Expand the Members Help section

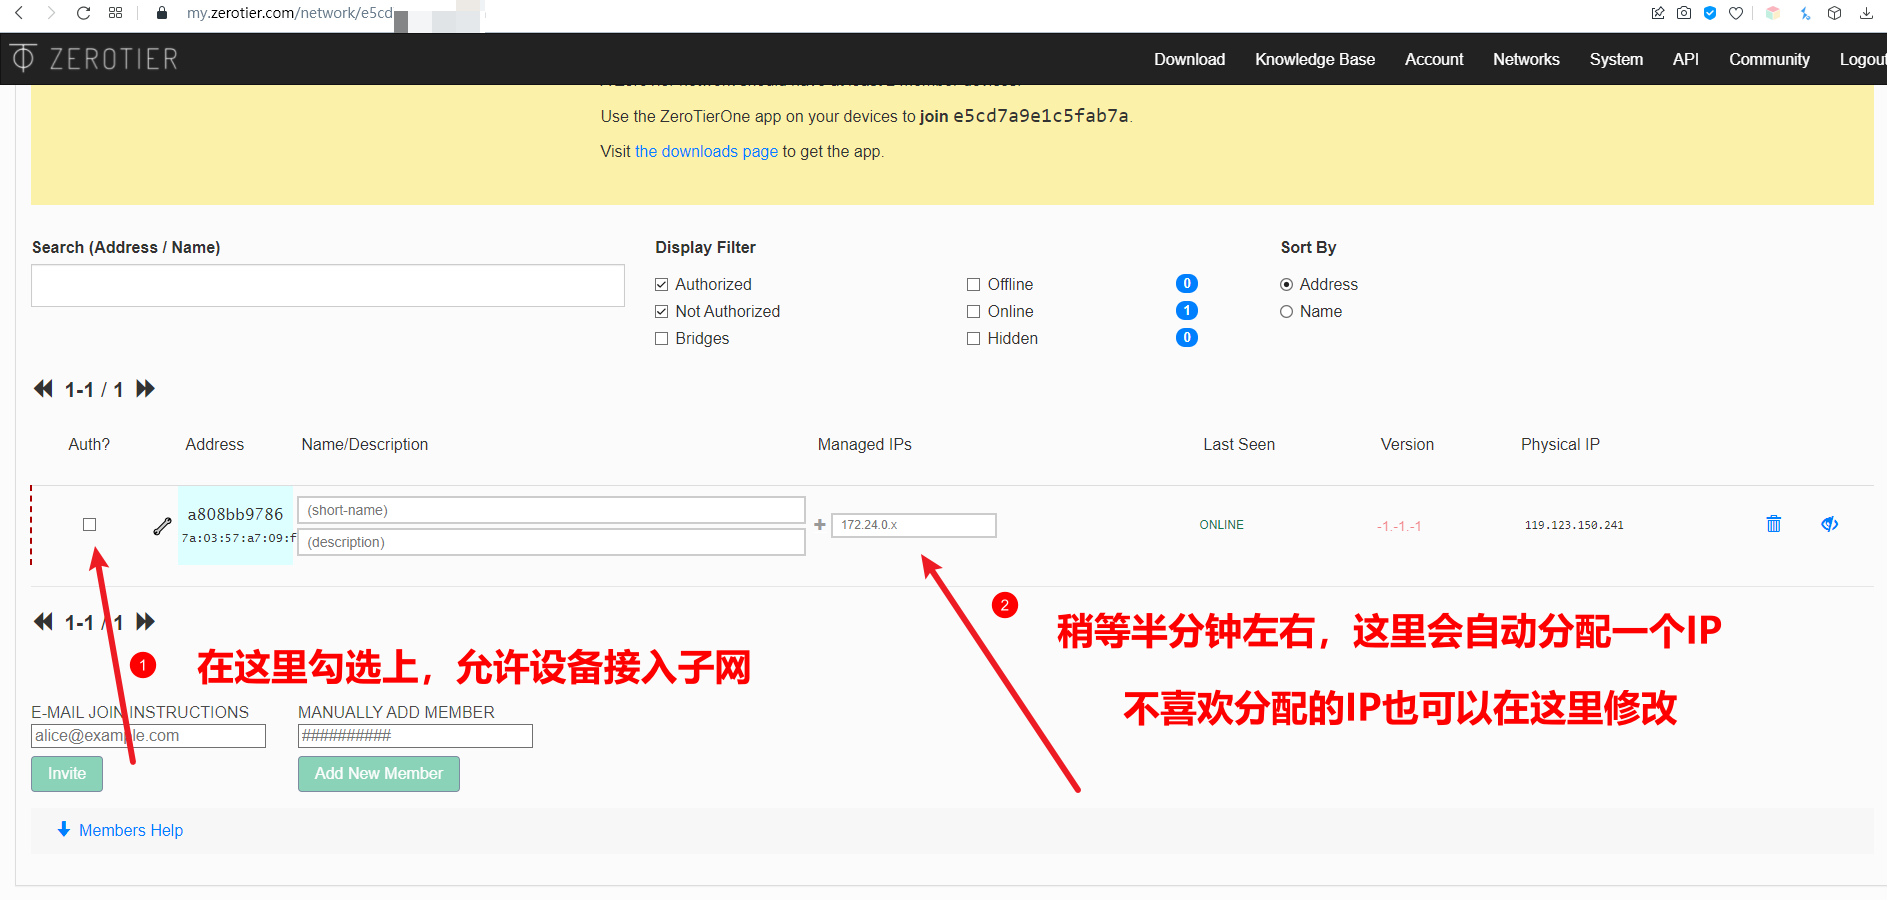(131, 830)
